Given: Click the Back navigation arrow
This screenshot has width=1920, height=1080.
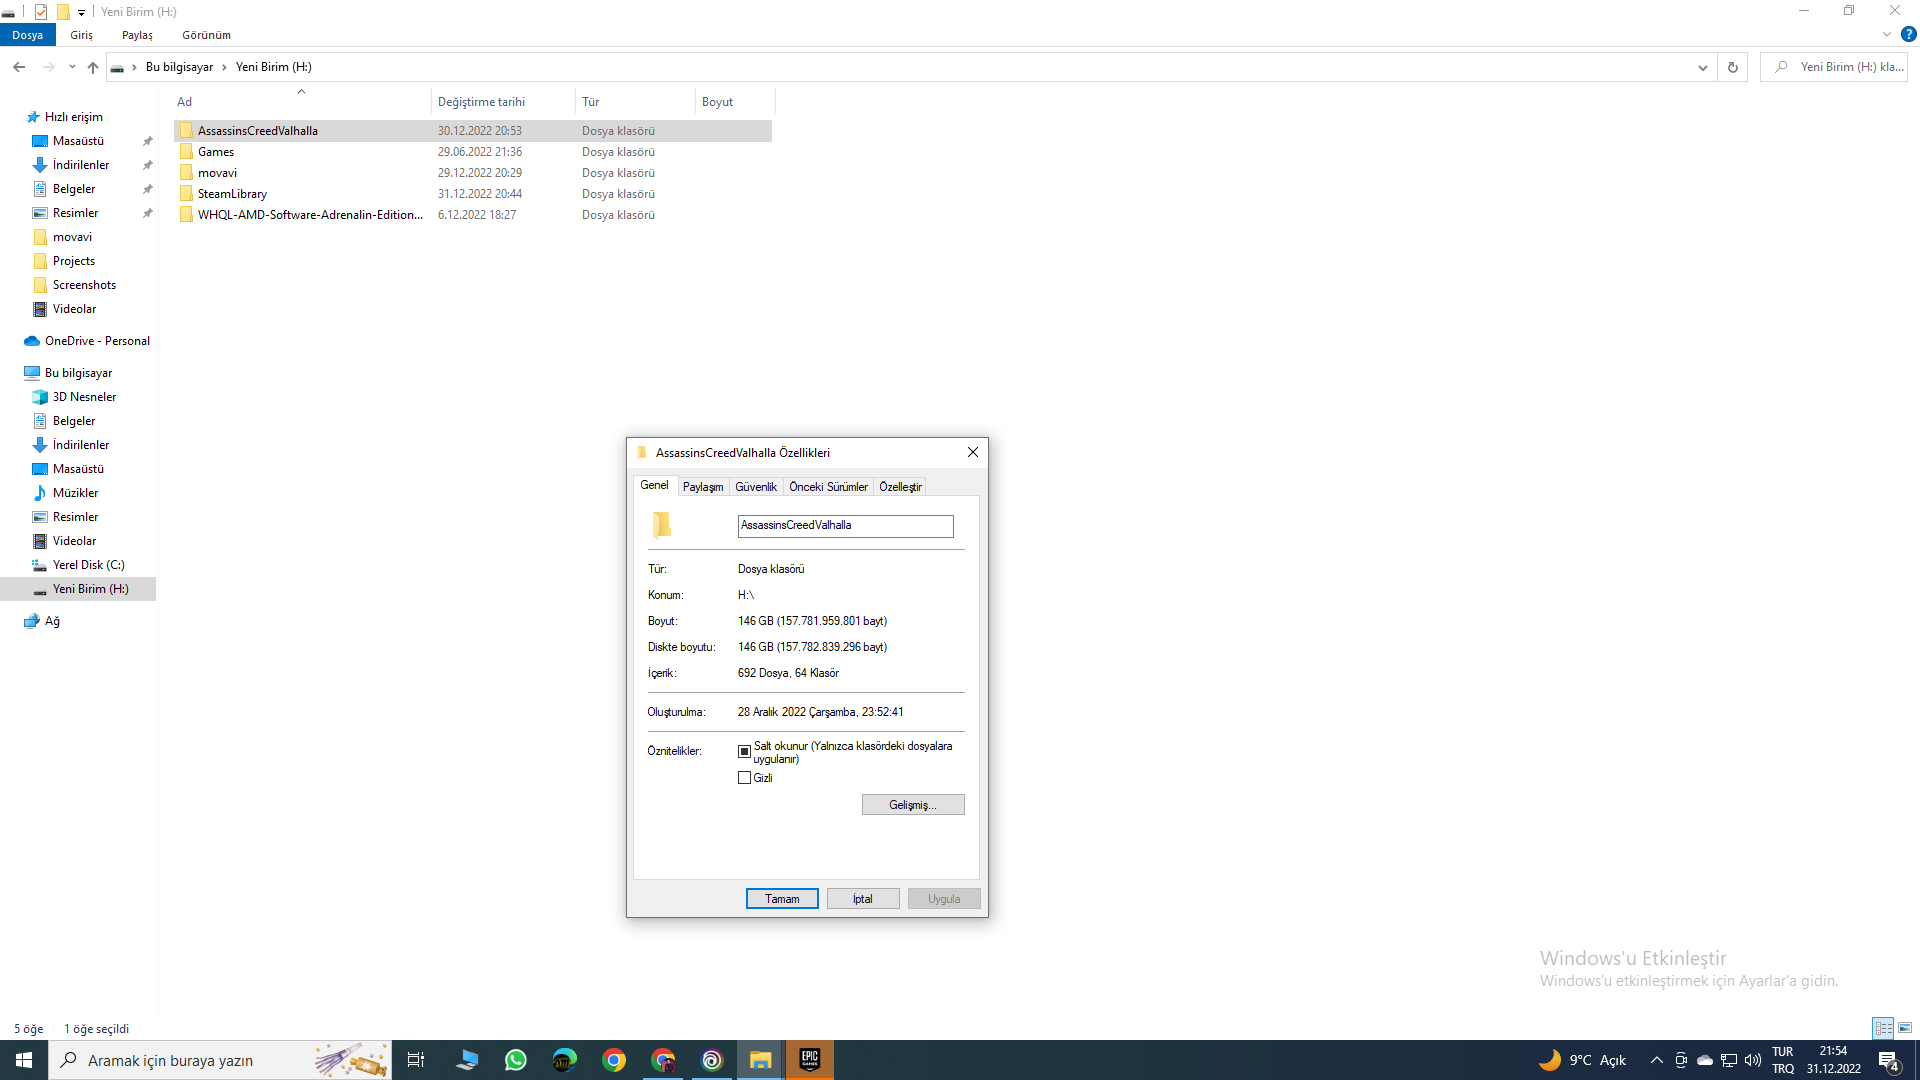Looking at the screenshot, I should pyautogui.click(x=19, y=67).
